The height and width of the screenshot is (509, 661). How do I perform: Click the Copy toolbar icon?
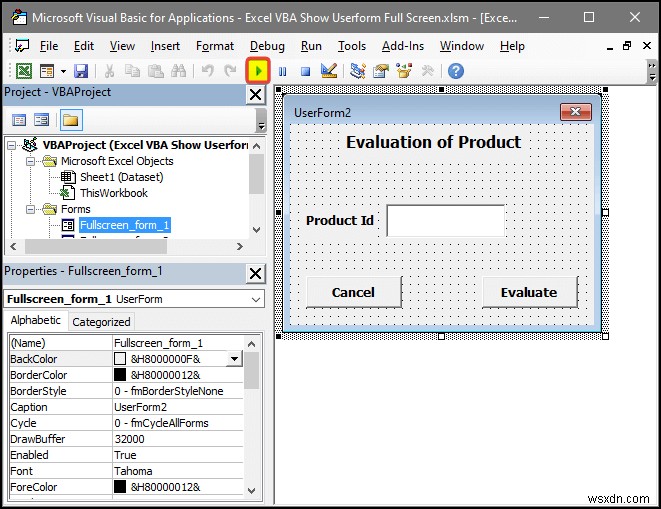[x=132, y=71]
